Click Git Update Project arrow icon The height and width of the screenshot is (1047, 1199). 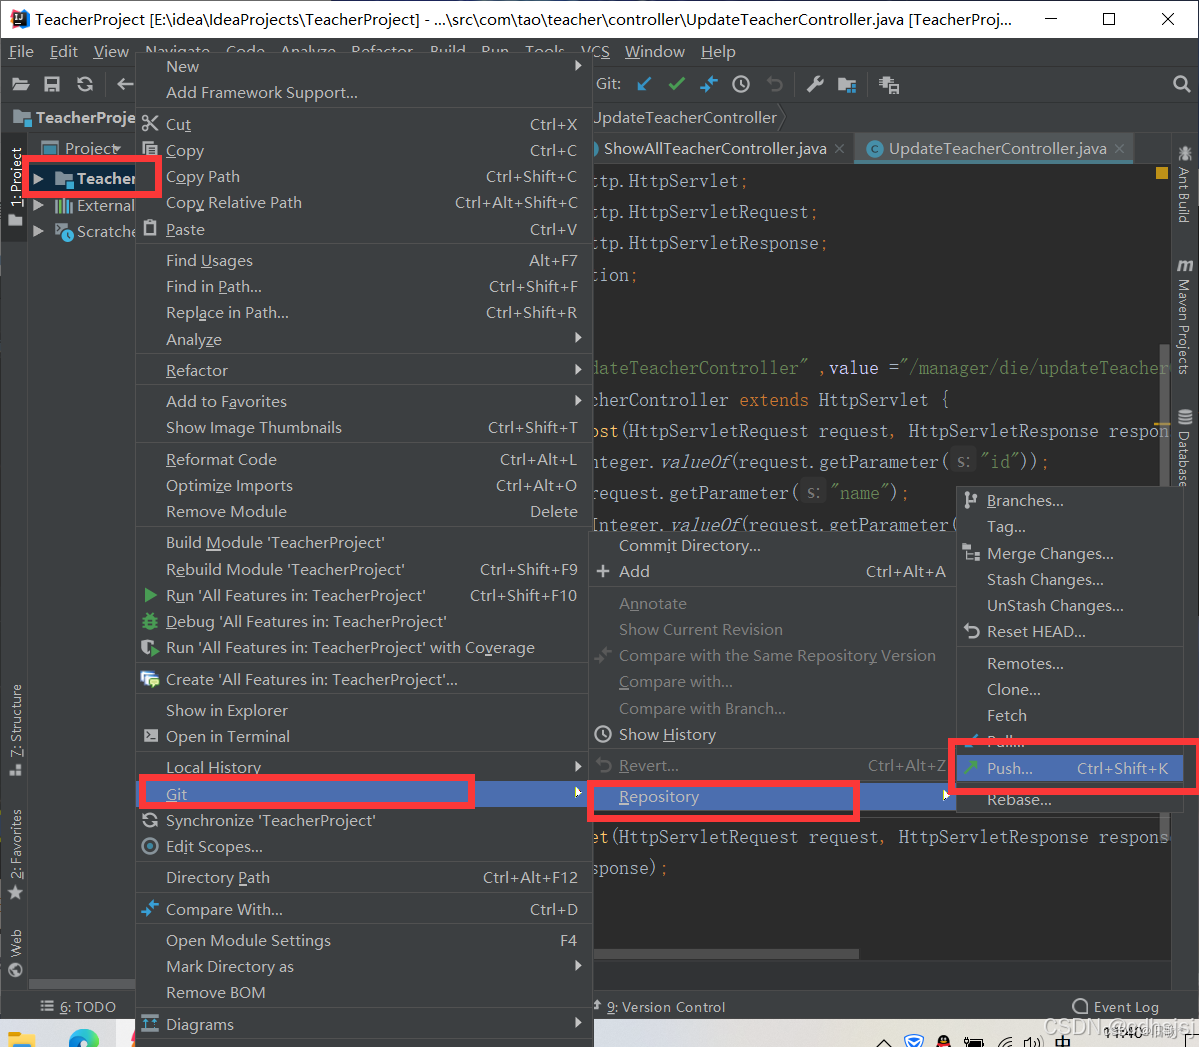click(x=645, y=84)
